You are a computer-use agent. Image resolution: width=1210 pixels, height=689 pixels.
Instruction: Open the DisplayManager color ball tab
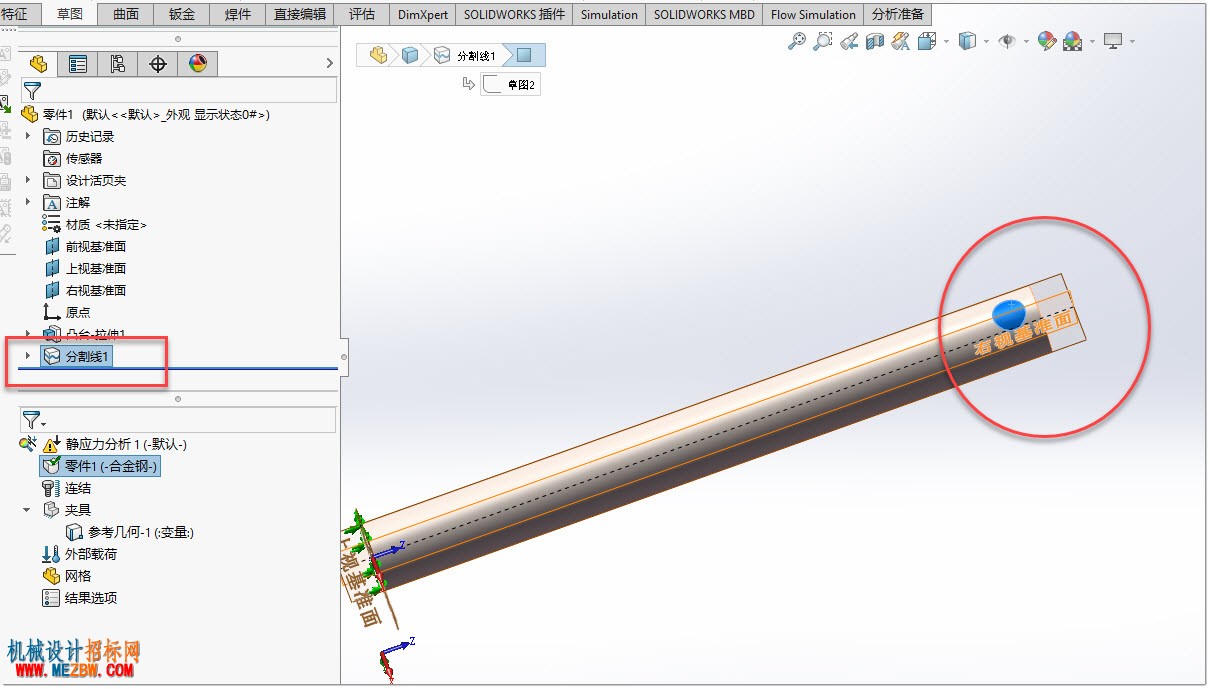point(198,64)
